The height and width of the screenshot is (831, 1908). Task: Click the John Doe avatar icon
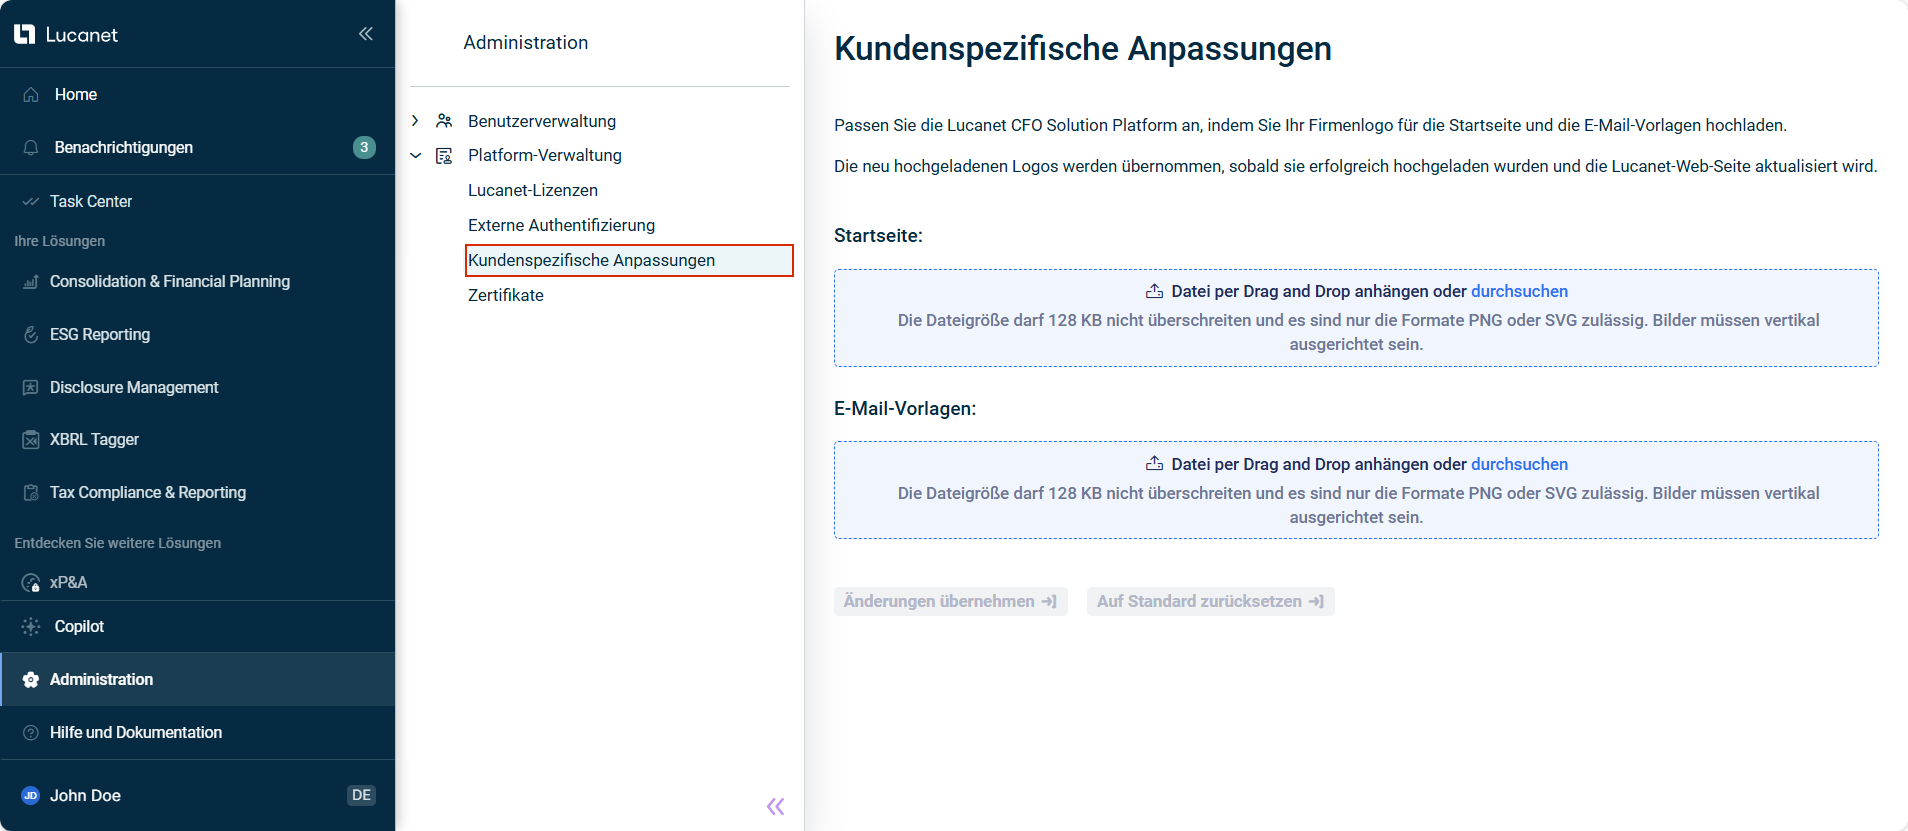coord(31,795)
